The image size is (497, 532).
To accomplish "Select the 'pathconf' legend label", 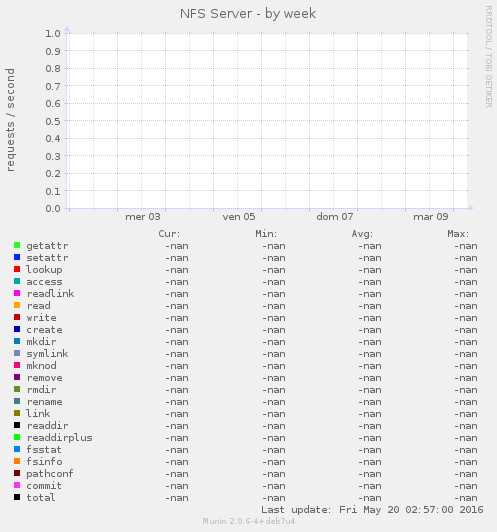I will pyautogui.click(x=50, y=474).
